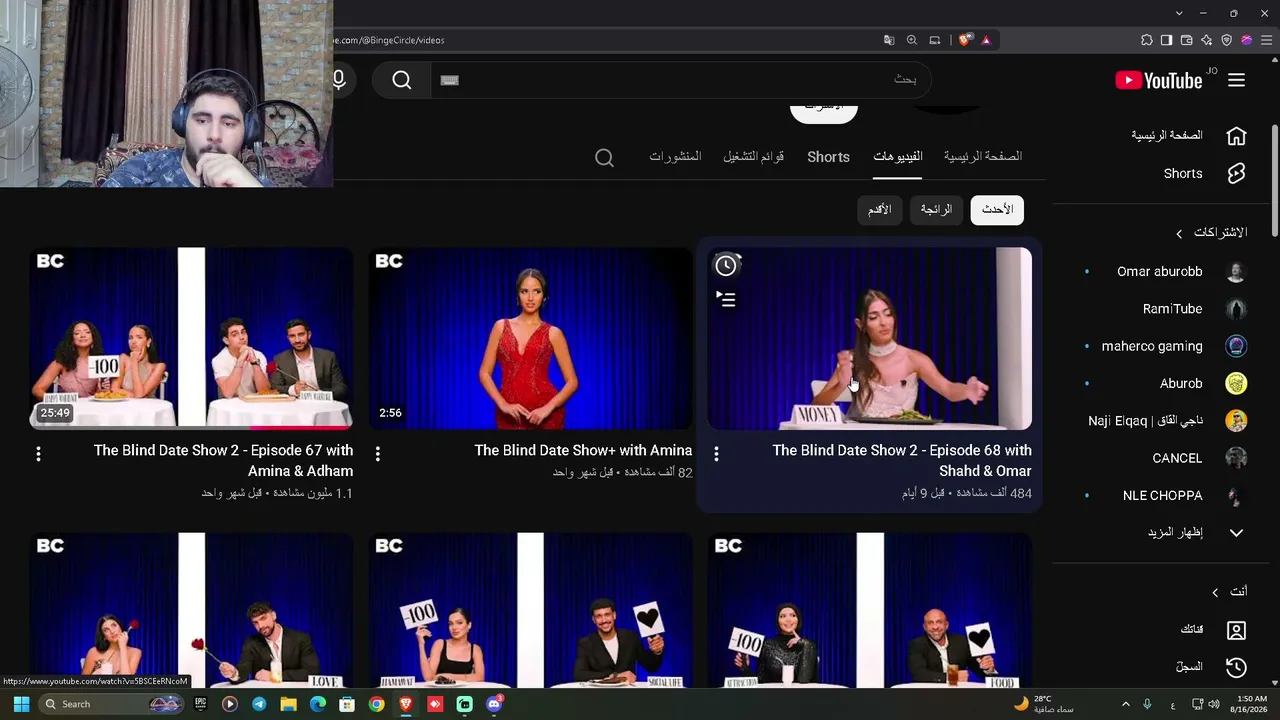This screenshot has width=1280, height=720.
Task: Open the Brave Rewards triangle icon
Action: coord(986,40)
